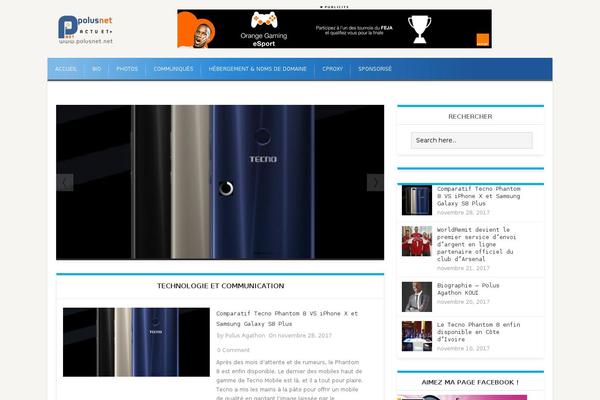Open Le Tecno Phantom 8 enfin disponible link

tap(478, 332)
